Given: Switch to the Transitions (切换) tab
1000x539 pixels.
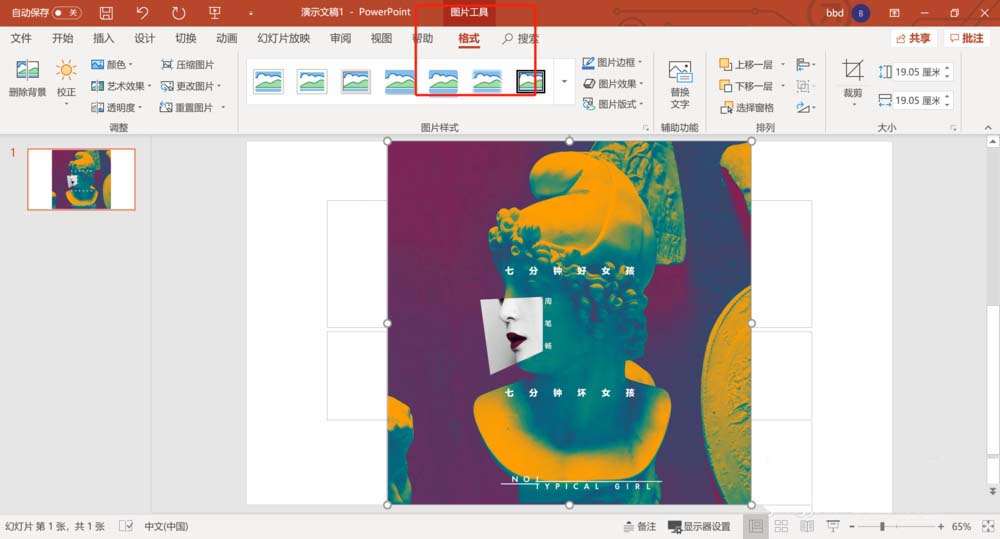Looking at the screenshot, I should (186, 38).
